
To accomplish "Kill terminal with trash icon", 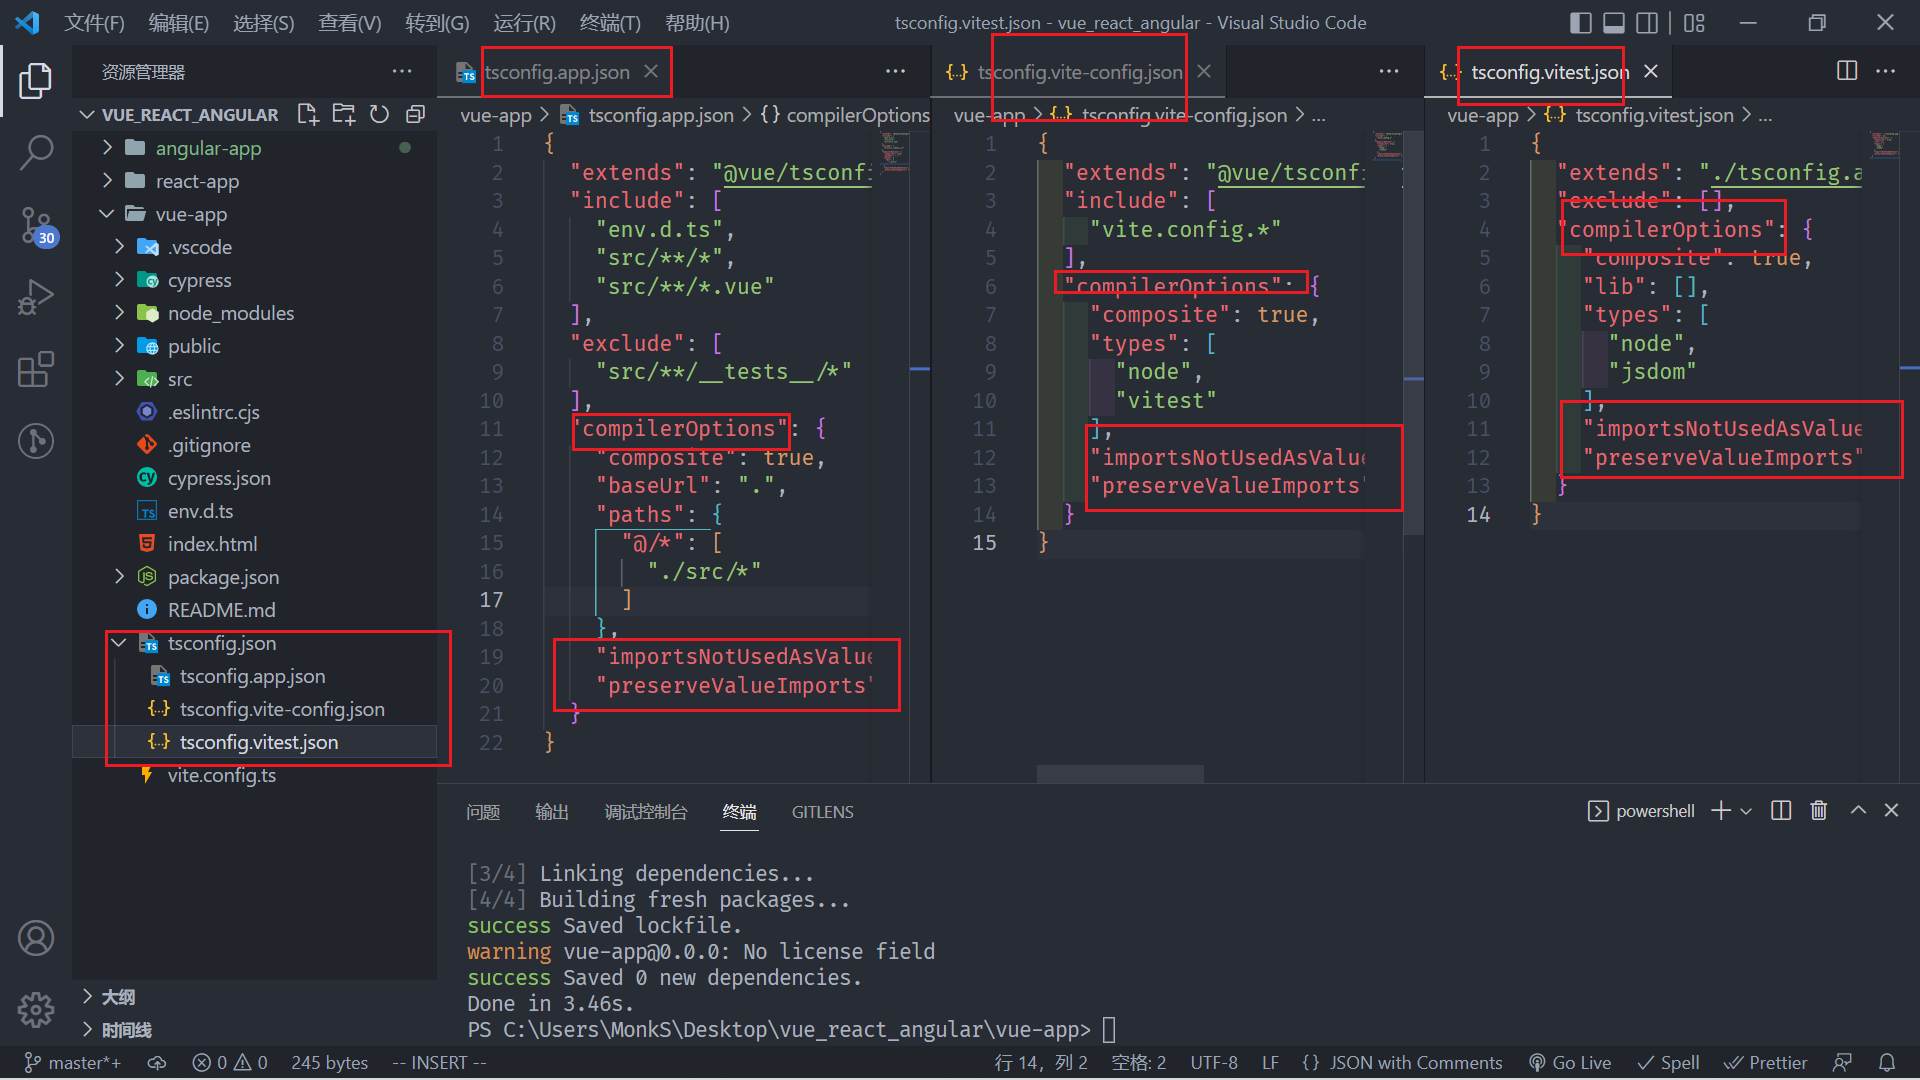I will (1819, 810).
